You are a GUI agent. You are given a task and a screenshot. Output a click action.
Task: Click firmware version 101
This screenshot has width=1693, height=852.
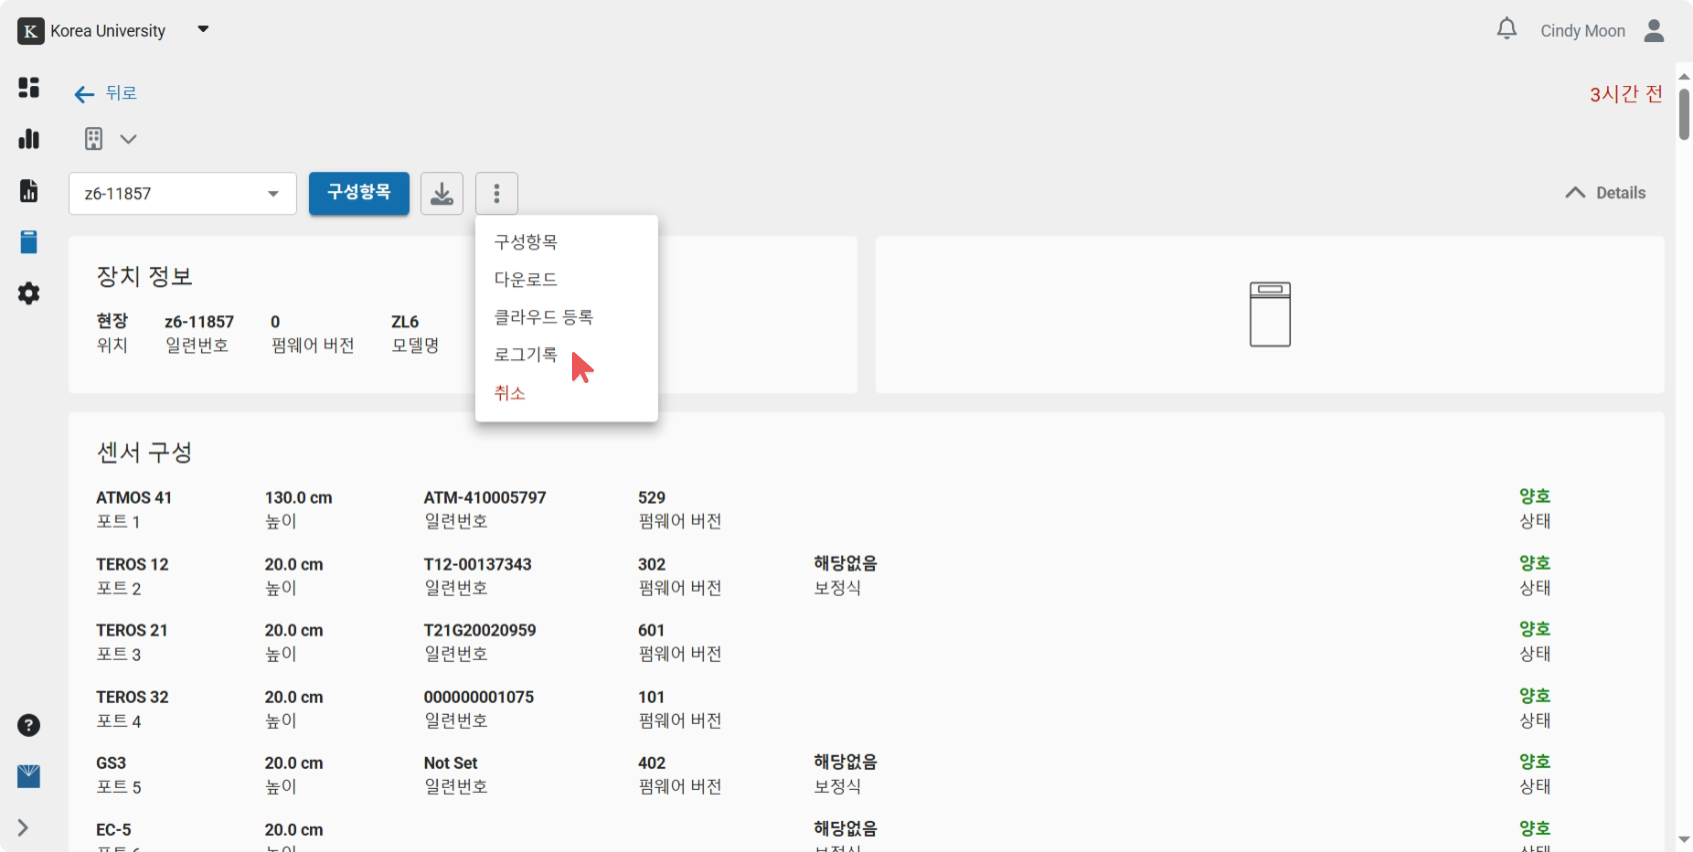(651, 697)
